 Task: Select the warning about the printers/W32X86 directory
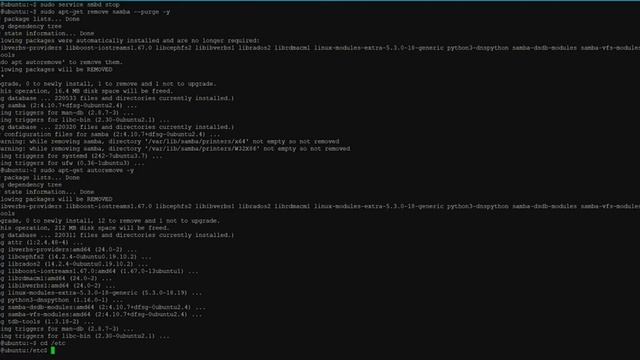(x=175, y=149)
